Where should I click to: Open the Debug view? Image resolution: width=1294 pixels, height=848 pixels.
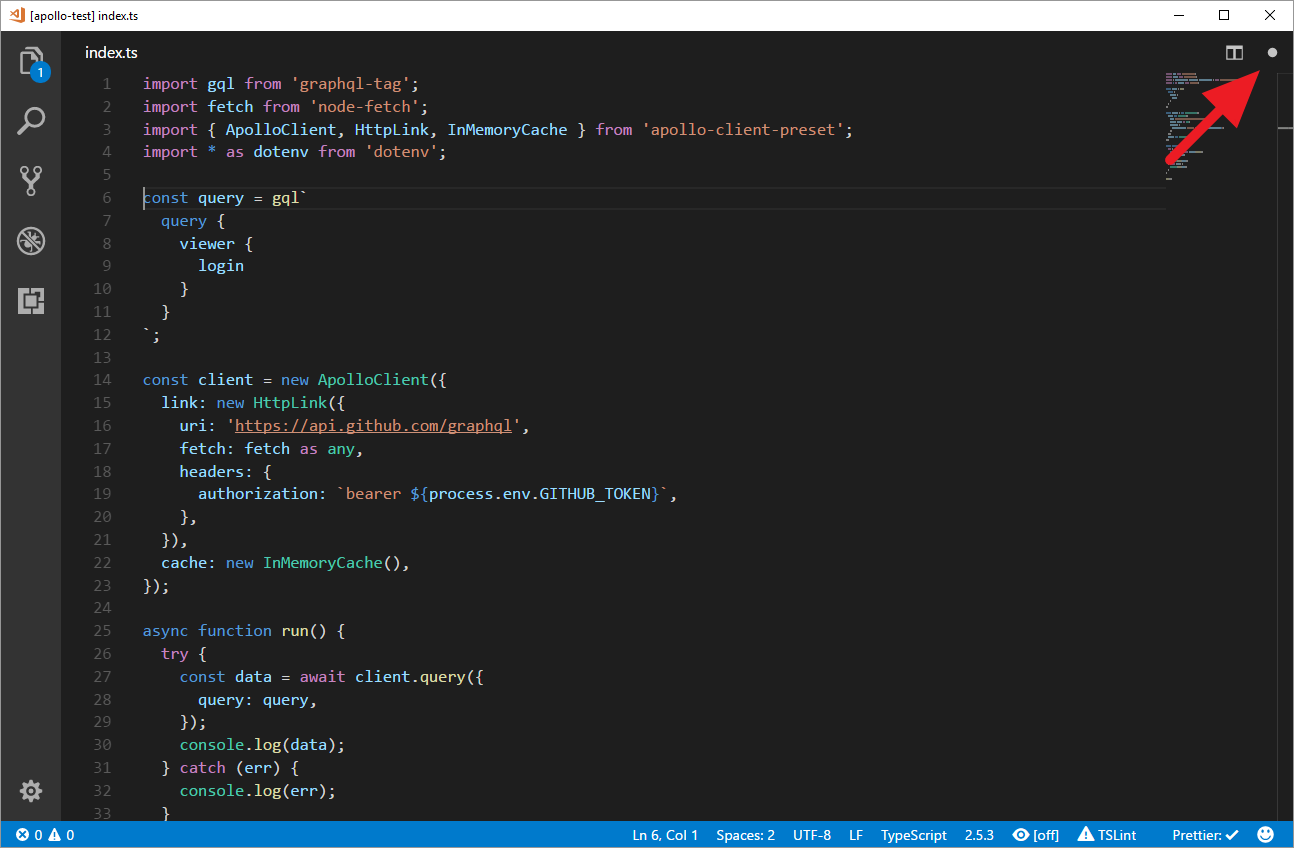click(31, 240)
